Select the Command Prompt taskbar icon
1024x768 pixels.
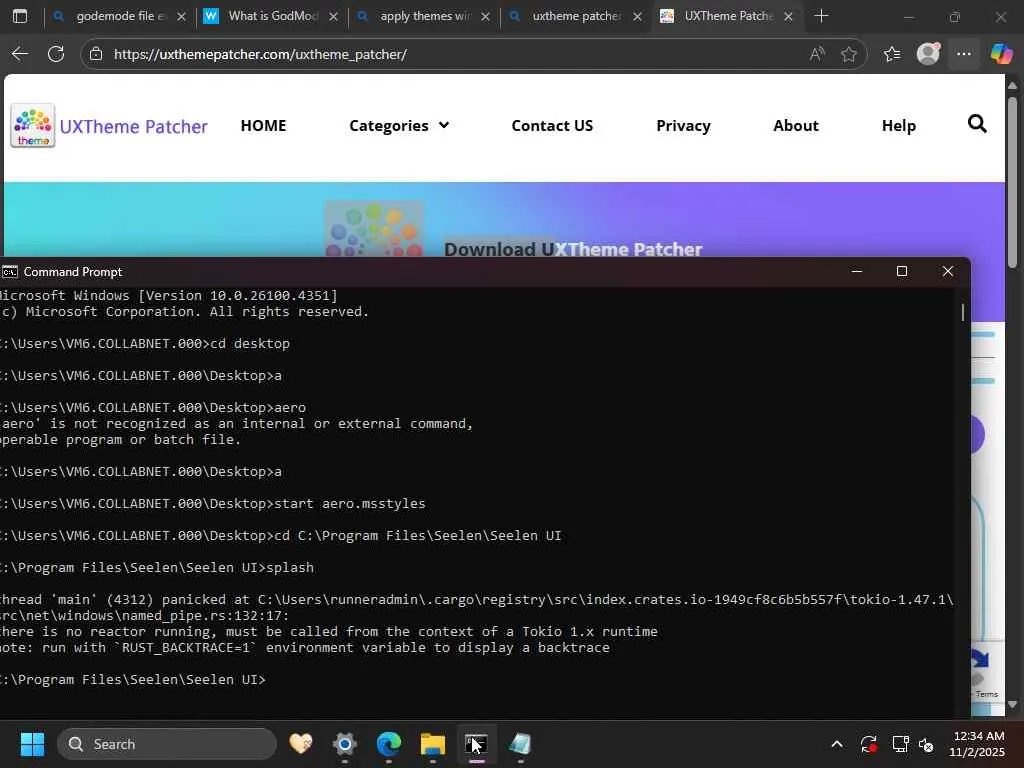point(476,744)
